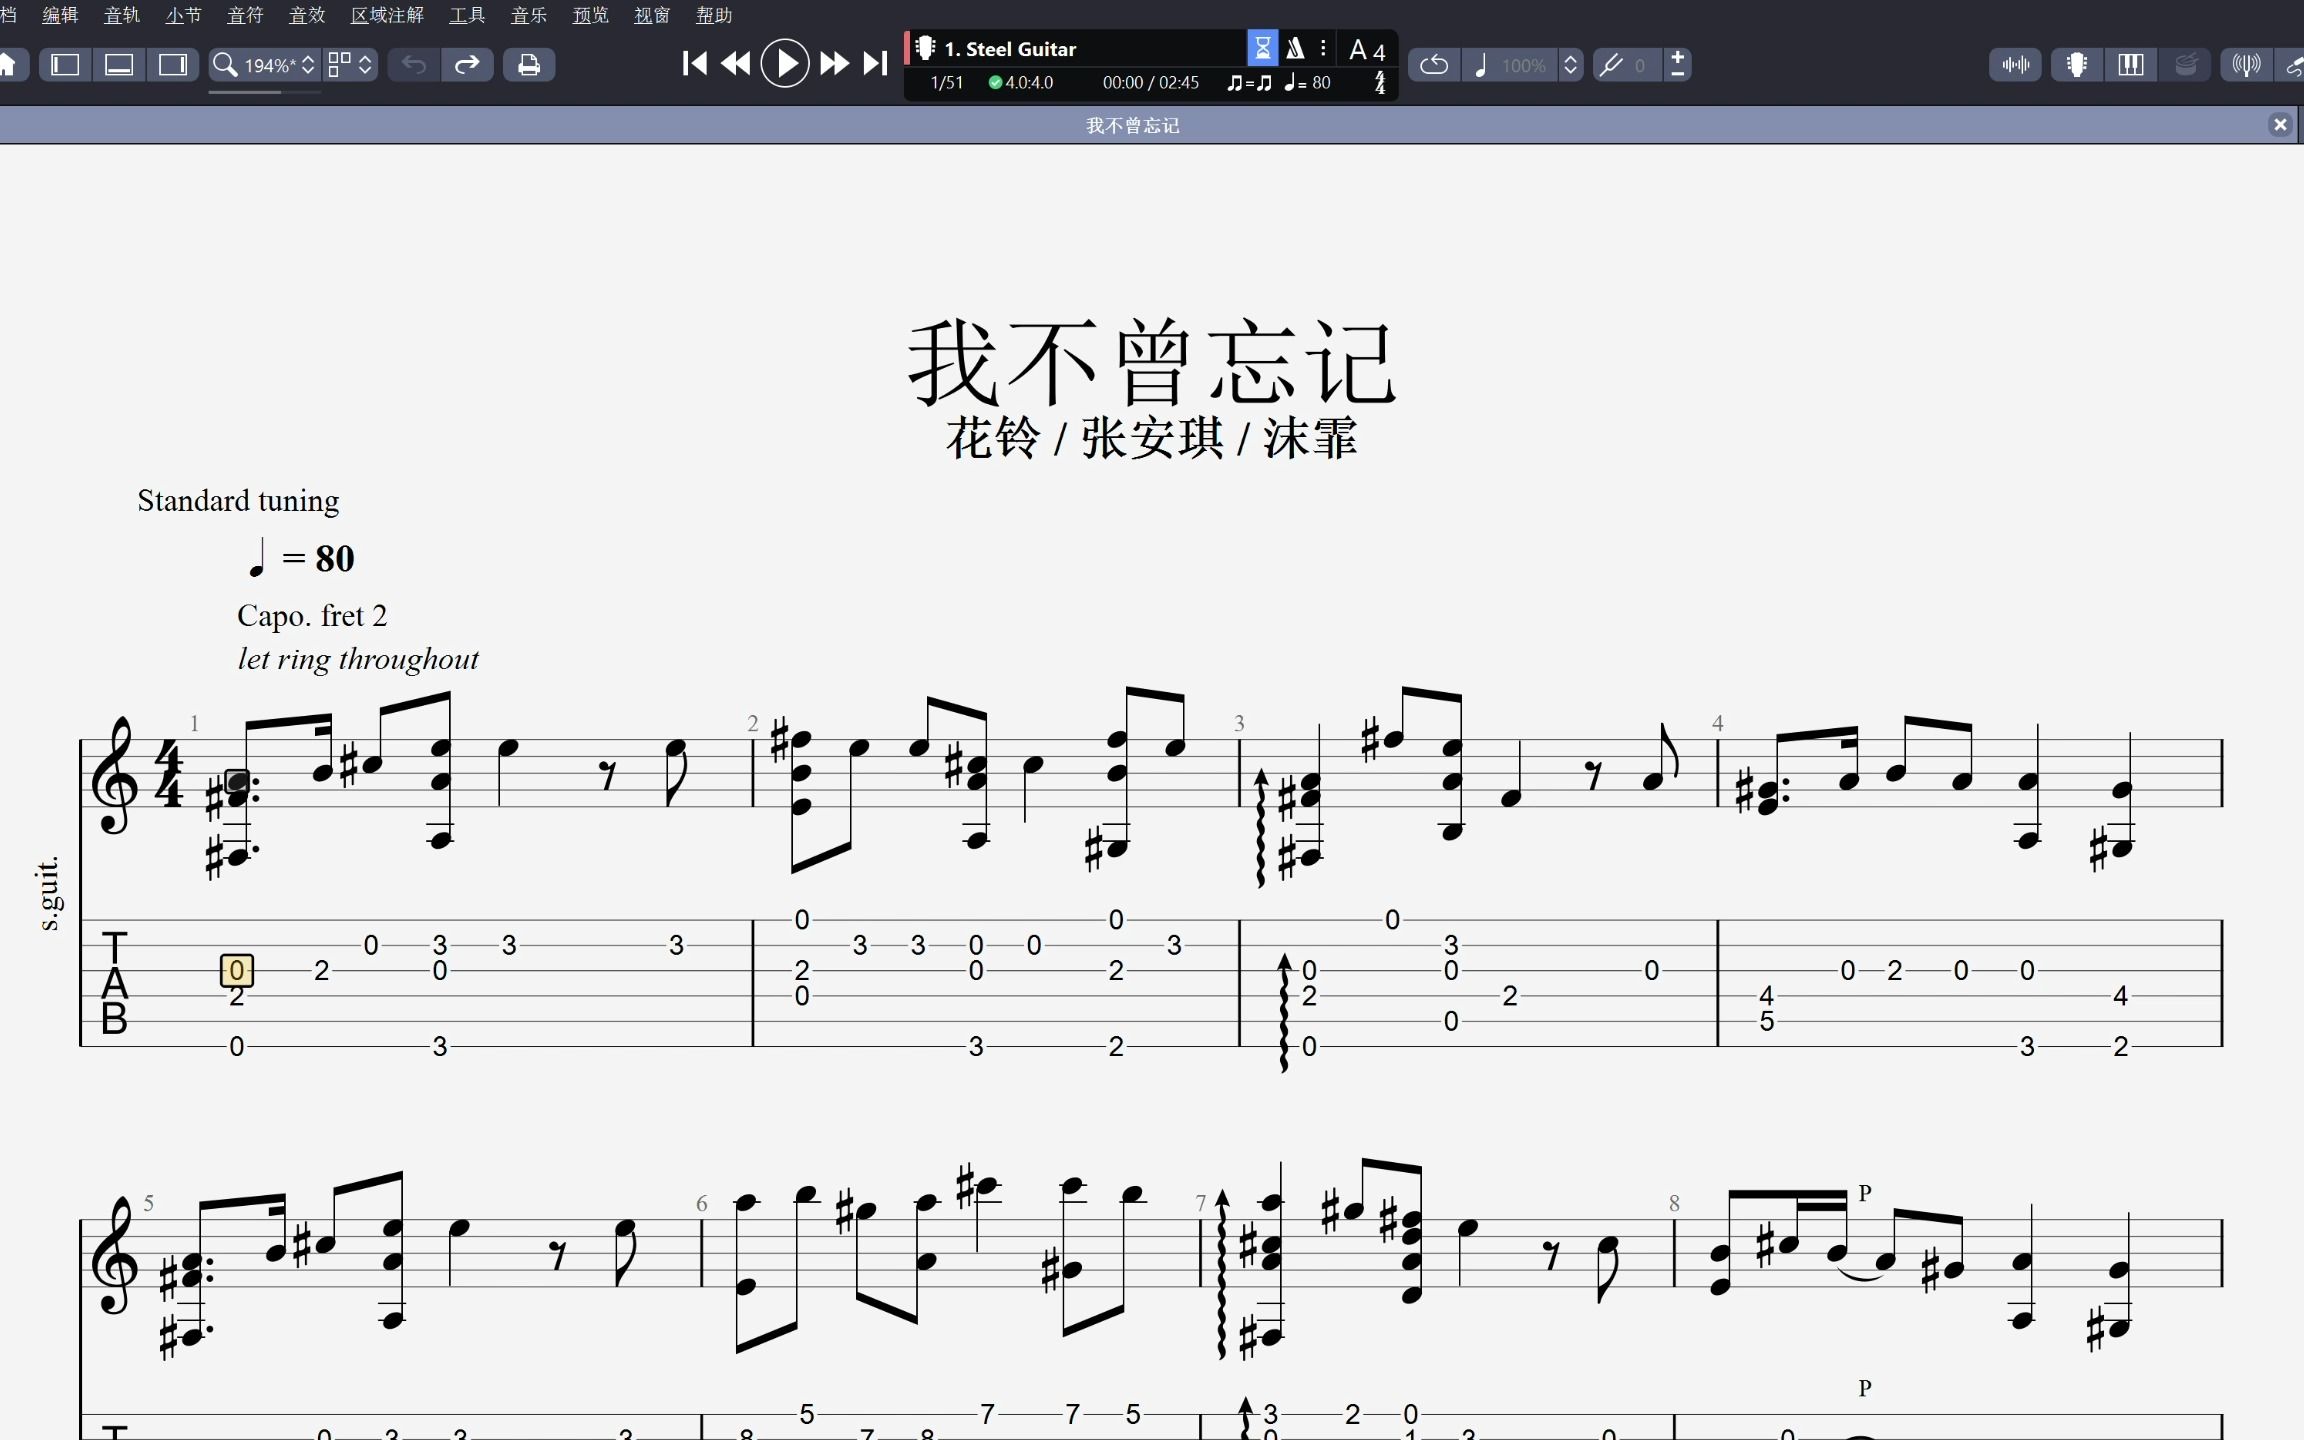This screenshot has height=1440, width=2304.
Task: Click the let ring throughout annotation
Action: tap(358, 659)
